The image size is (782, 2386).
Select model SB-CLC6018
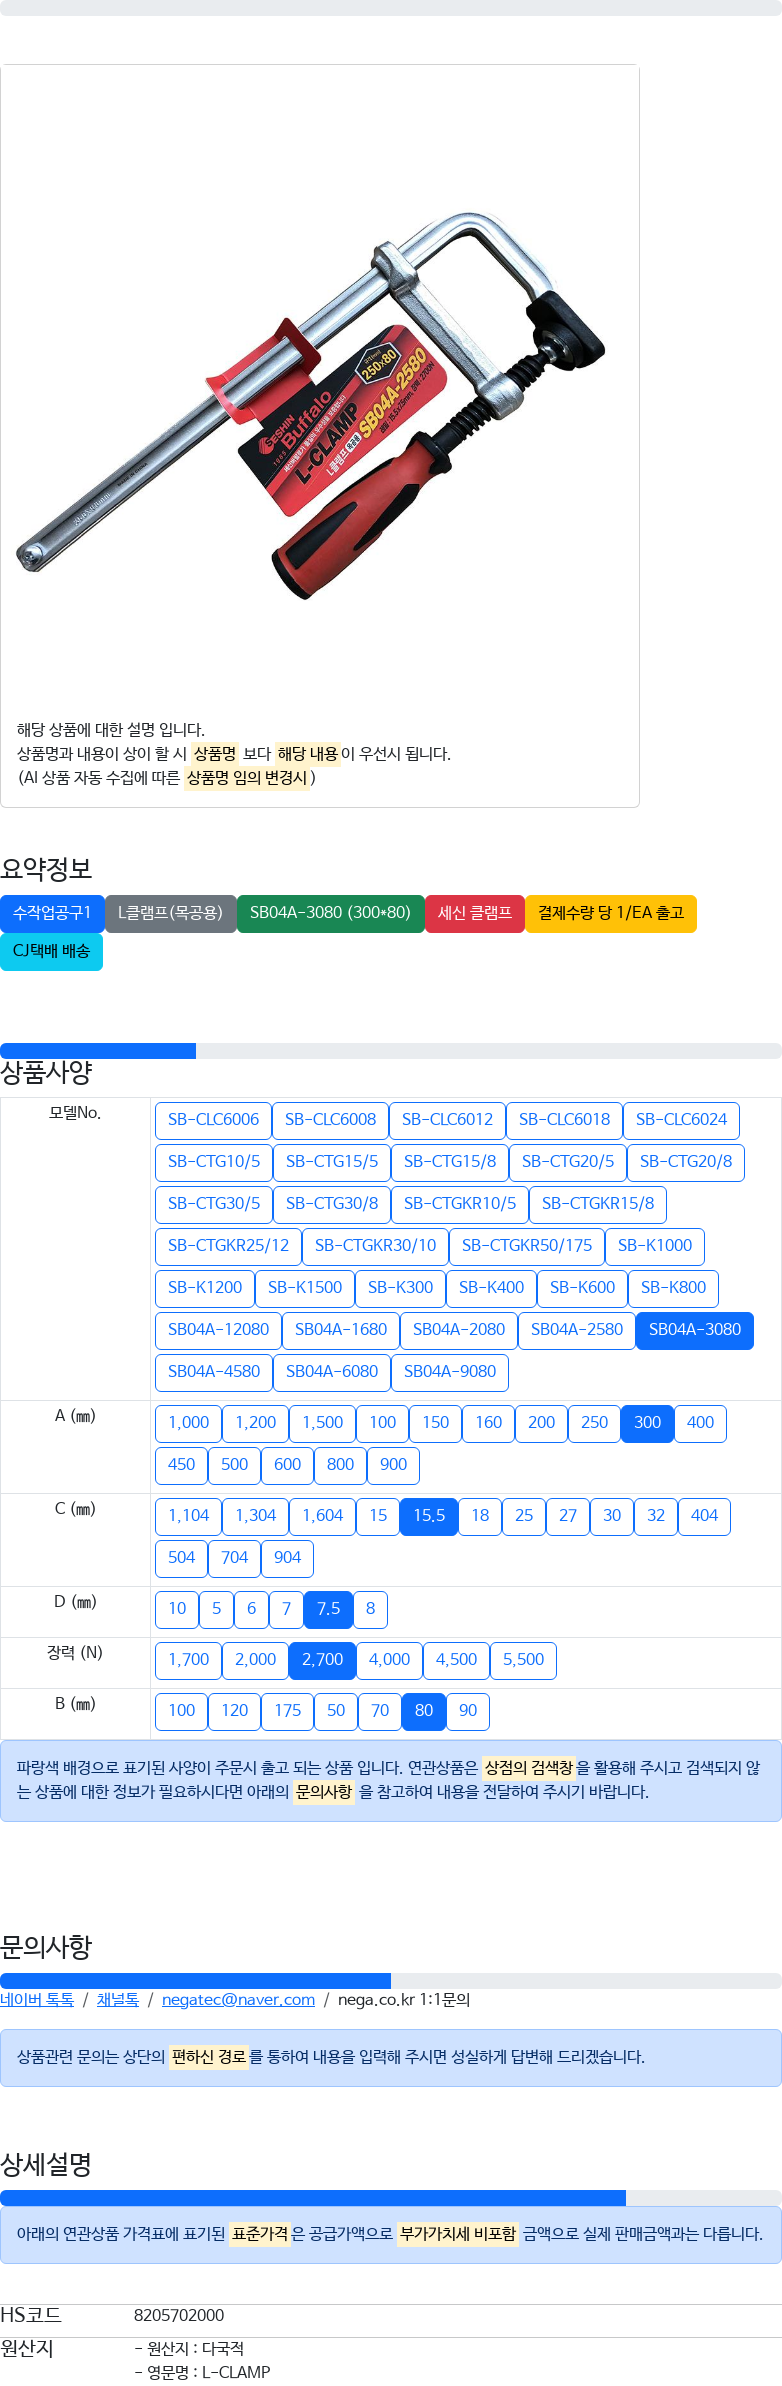pyautogui.click(x=564, y=1120)
